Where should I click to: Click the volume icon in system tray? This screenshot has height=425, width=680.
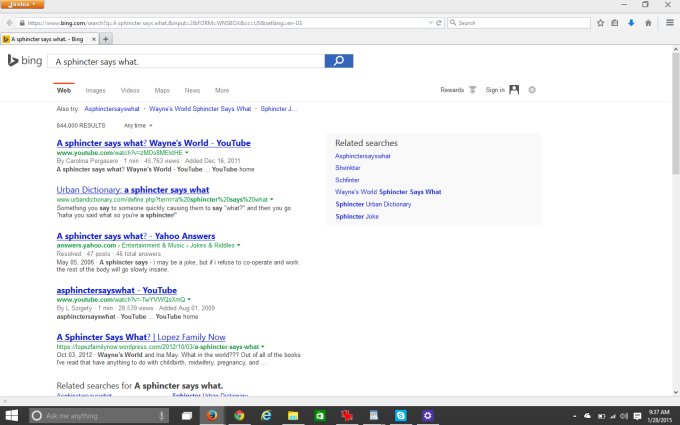point(624,416)
